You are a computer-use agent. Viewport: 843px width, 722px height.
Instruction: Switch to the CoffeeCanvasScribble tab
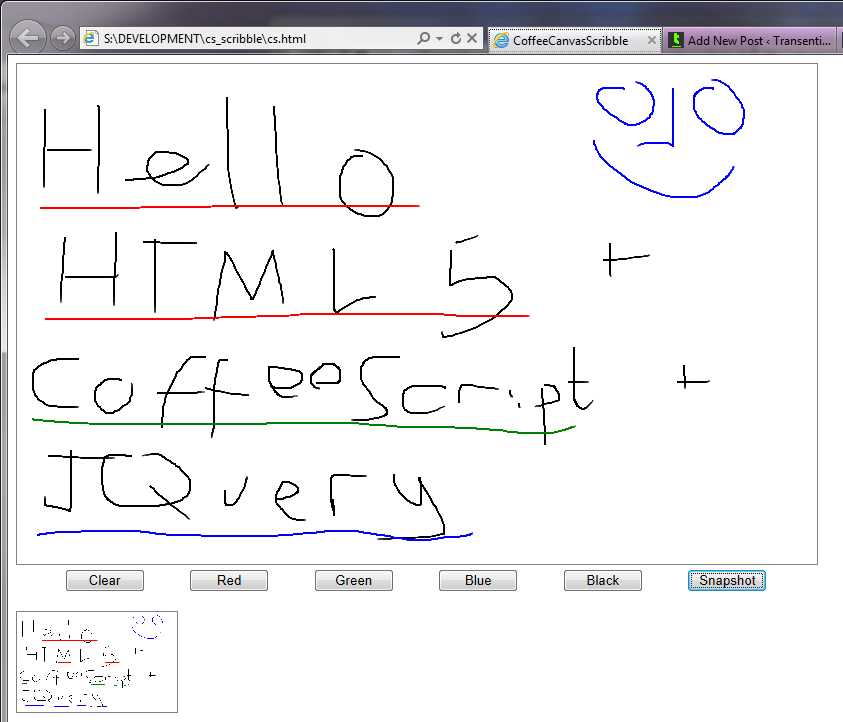(x=574, y=40)
